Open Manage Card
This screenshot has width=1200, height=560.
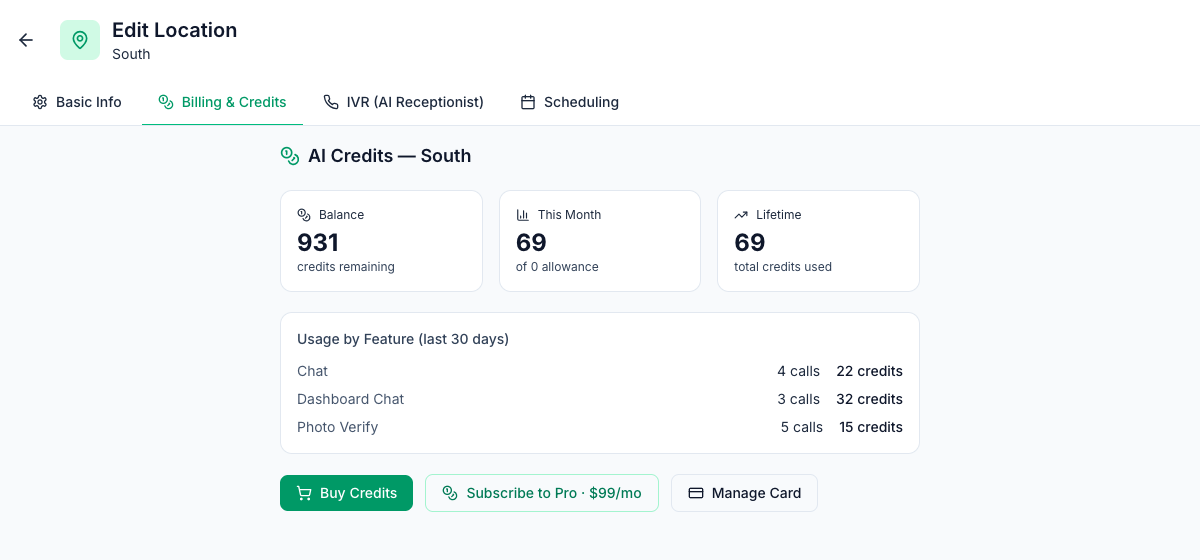tap(744, 493)
